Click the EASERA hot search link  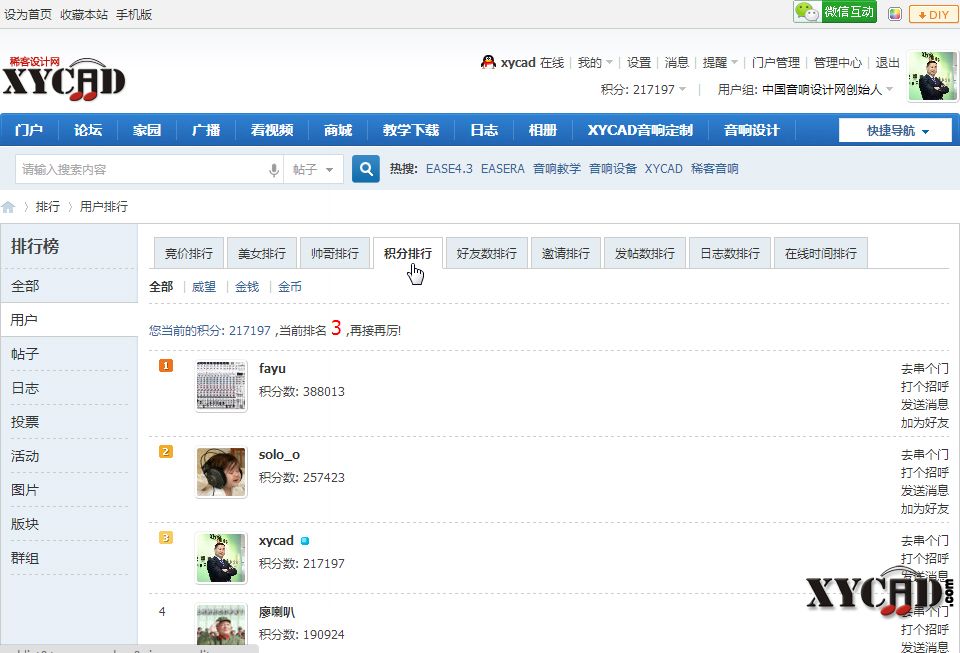[503, 169]
